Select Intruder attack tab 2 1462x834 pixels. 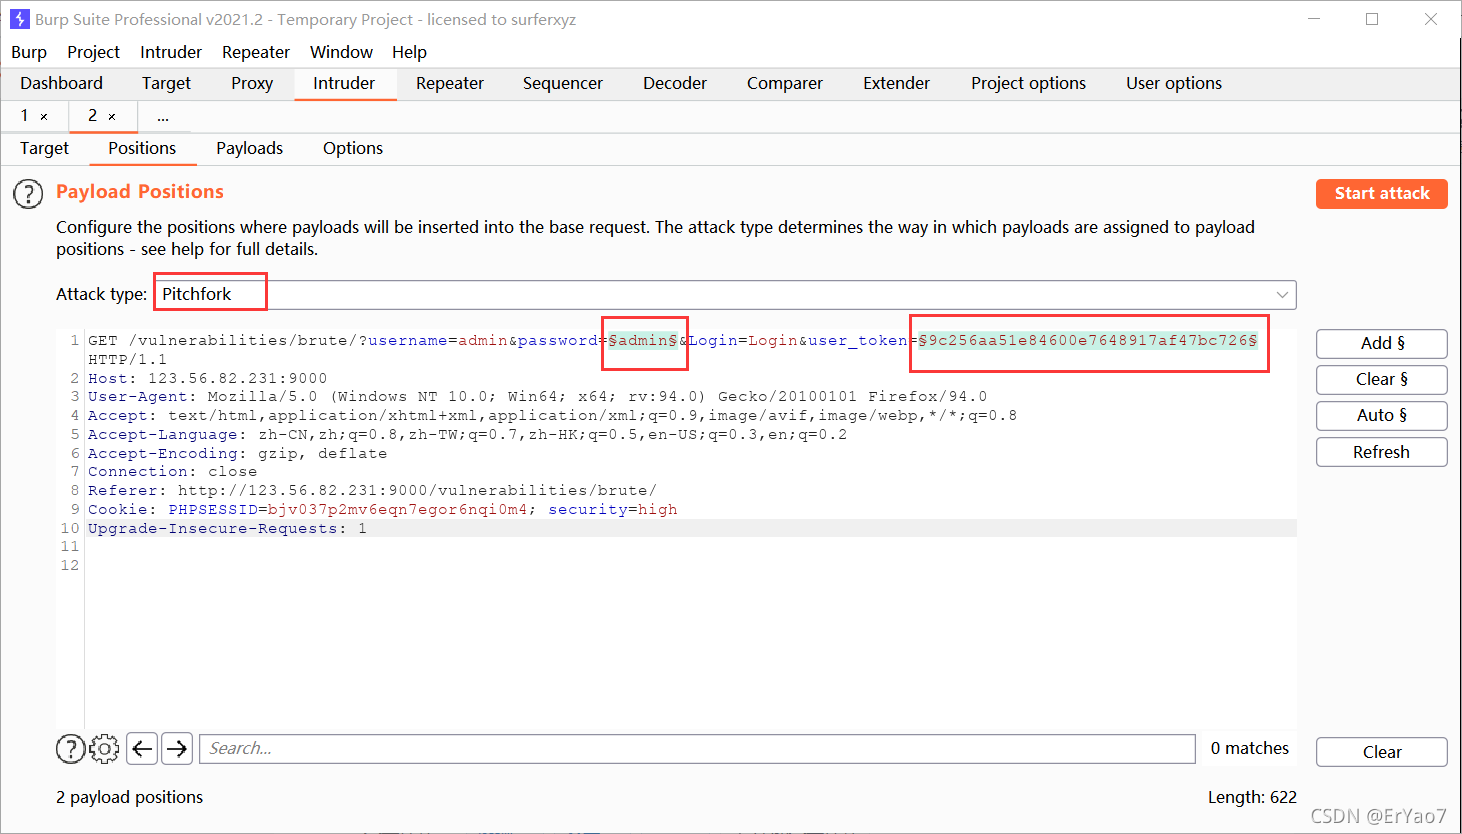[92, 116]
